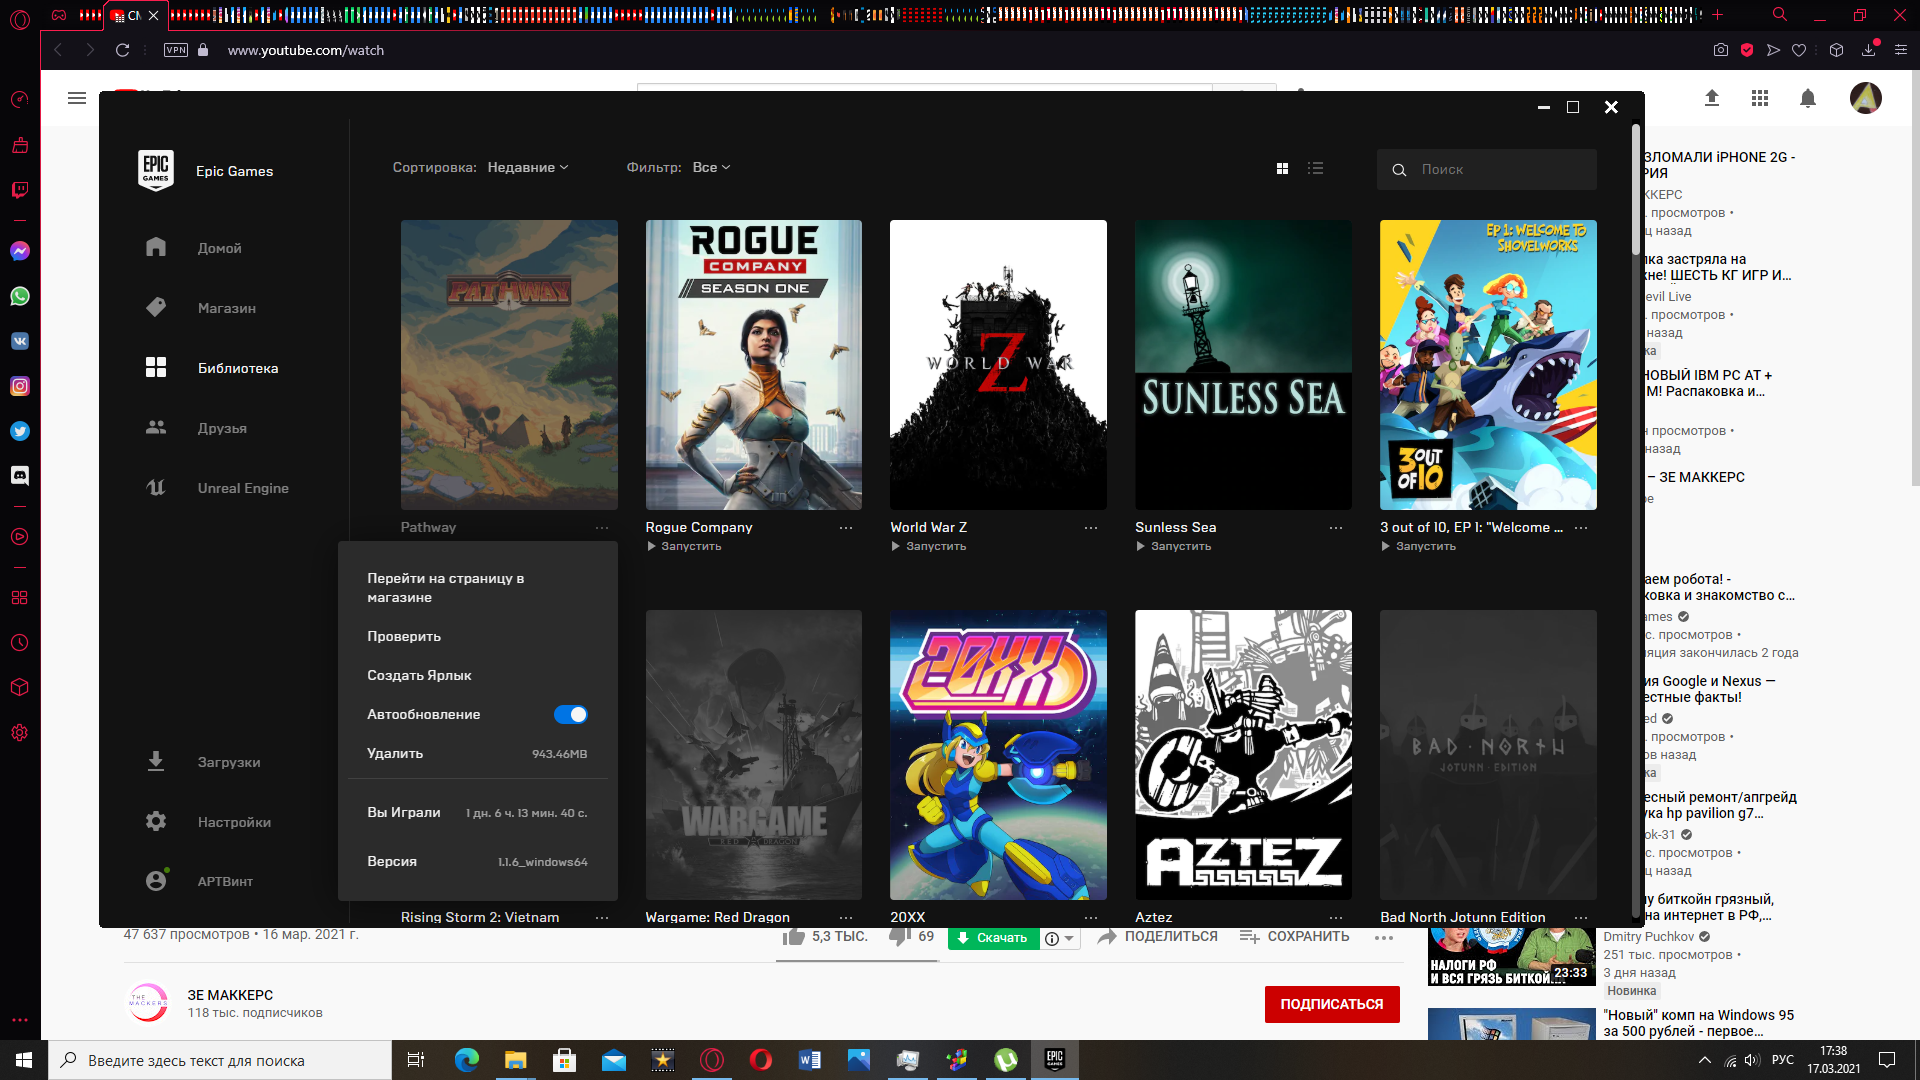
Task: Click YouTube ПОДПИСАТЬСЯ button
Action: coord(1332,1004)
